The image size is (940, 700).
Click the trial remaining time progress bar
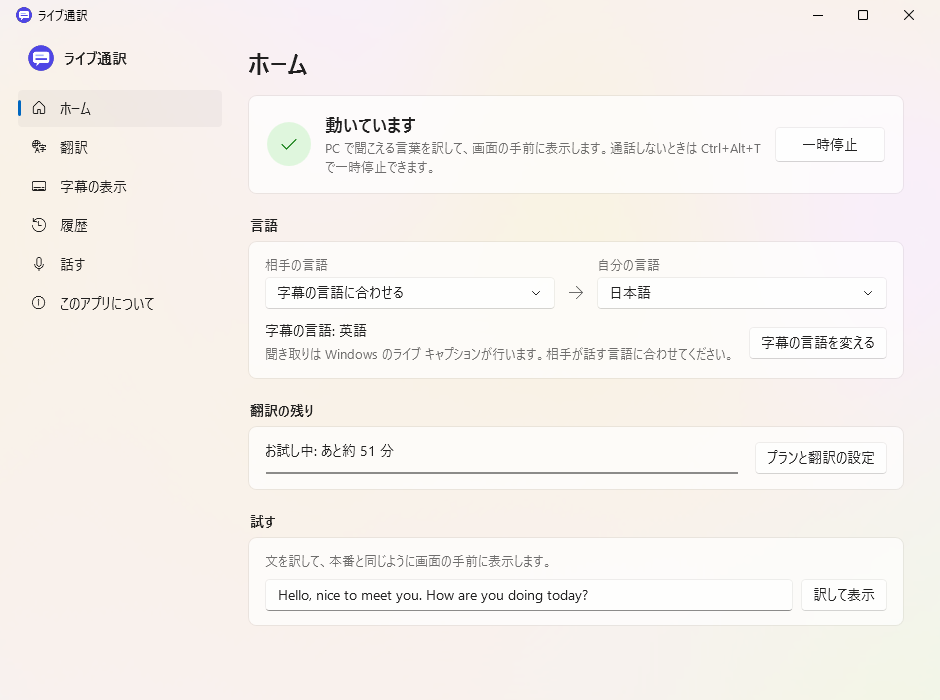(502, 473)
